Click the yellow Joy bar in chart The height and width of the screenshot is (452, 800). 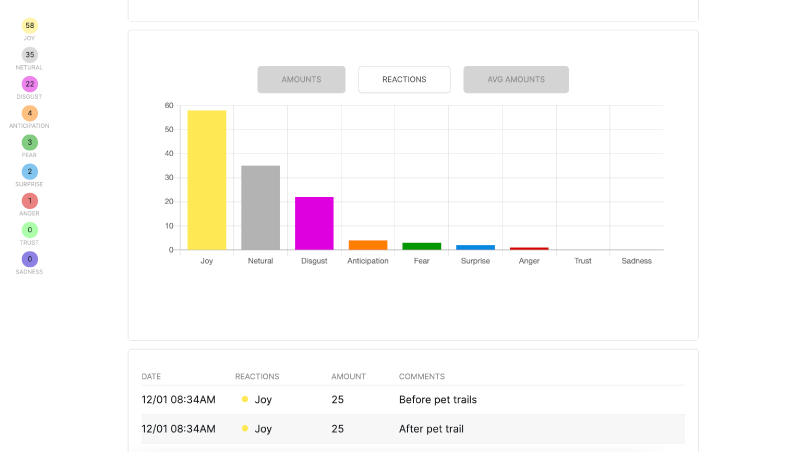[x=207, y=180]
